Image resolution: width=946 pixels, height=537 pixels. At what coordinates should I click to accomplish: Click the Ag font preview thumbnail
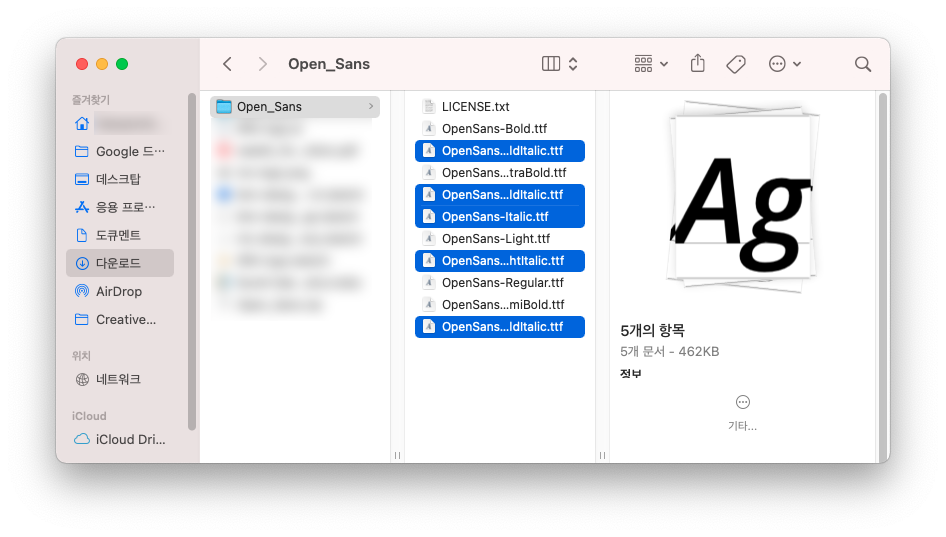(743, 197)
